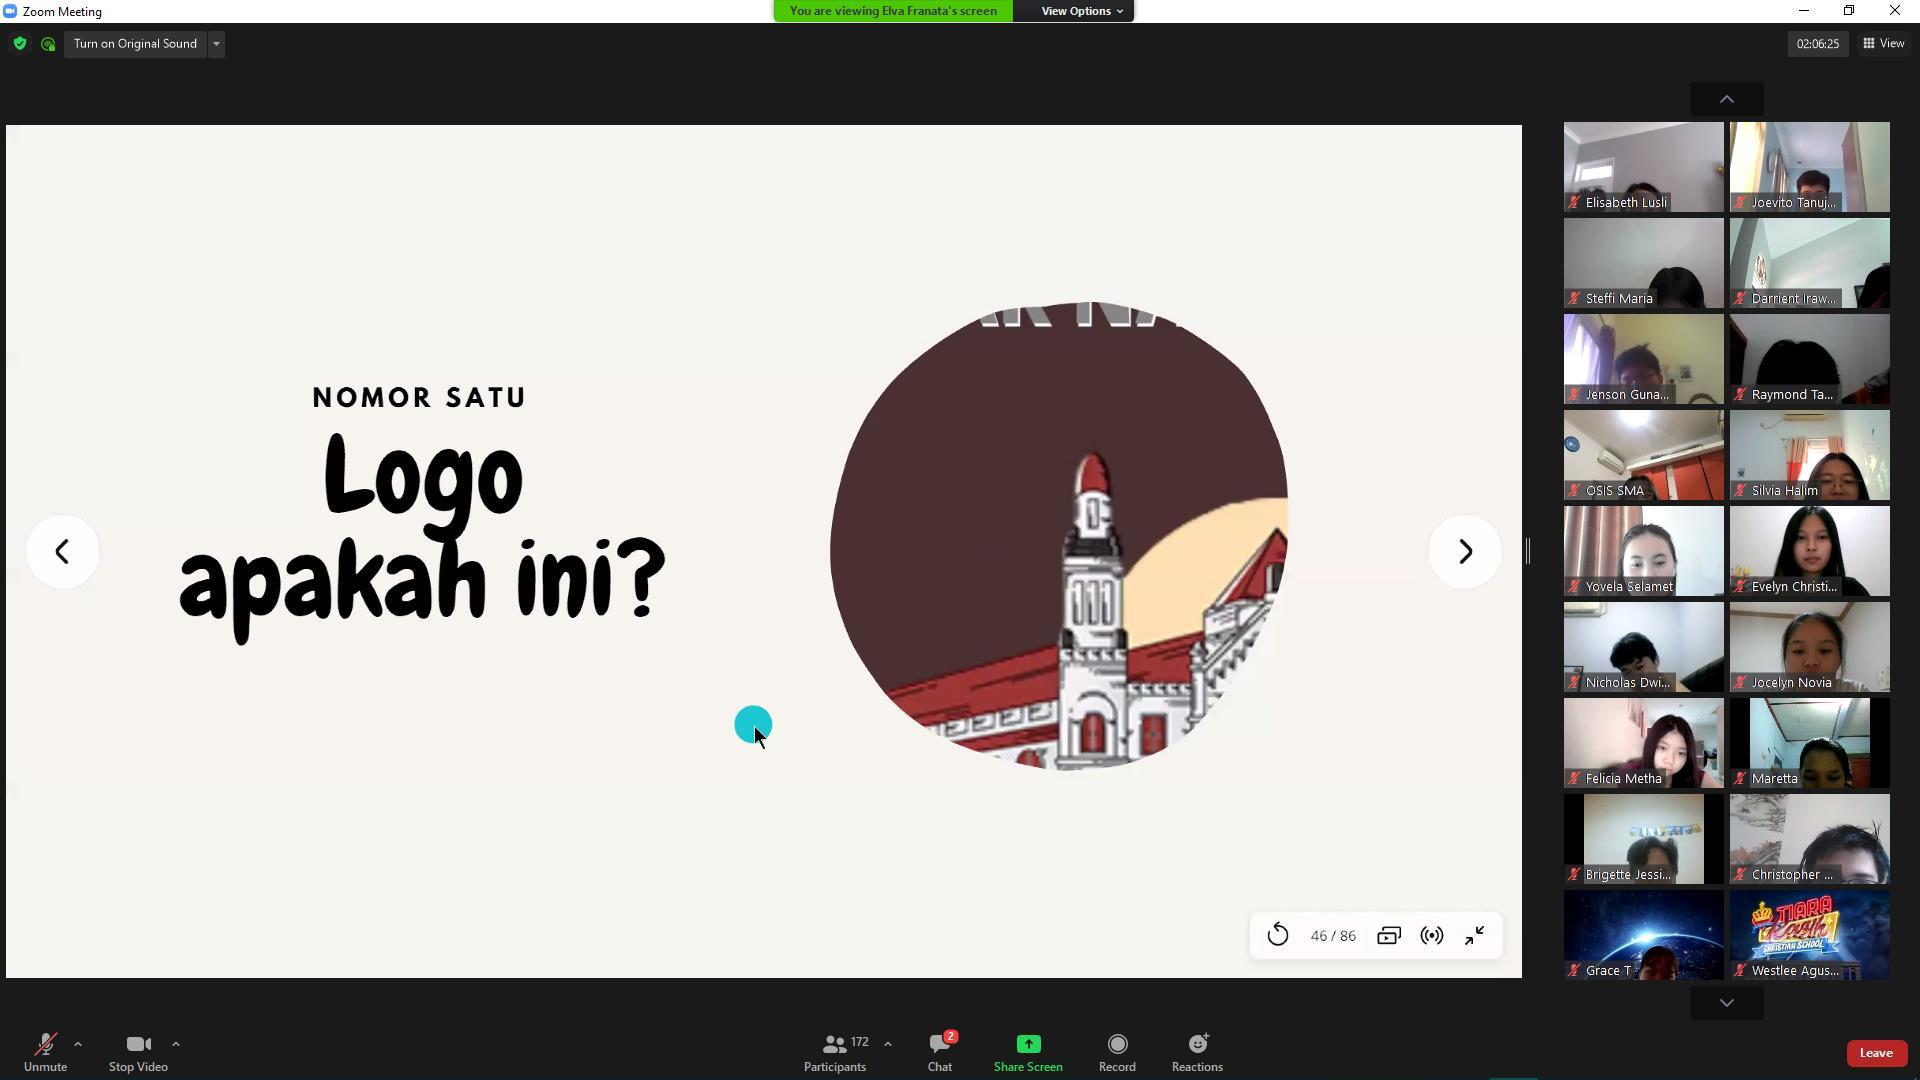Click the gallery divider handle beside slides
The width and height of the screenshot is (1920, 1080).
(x=1527, y=551)
